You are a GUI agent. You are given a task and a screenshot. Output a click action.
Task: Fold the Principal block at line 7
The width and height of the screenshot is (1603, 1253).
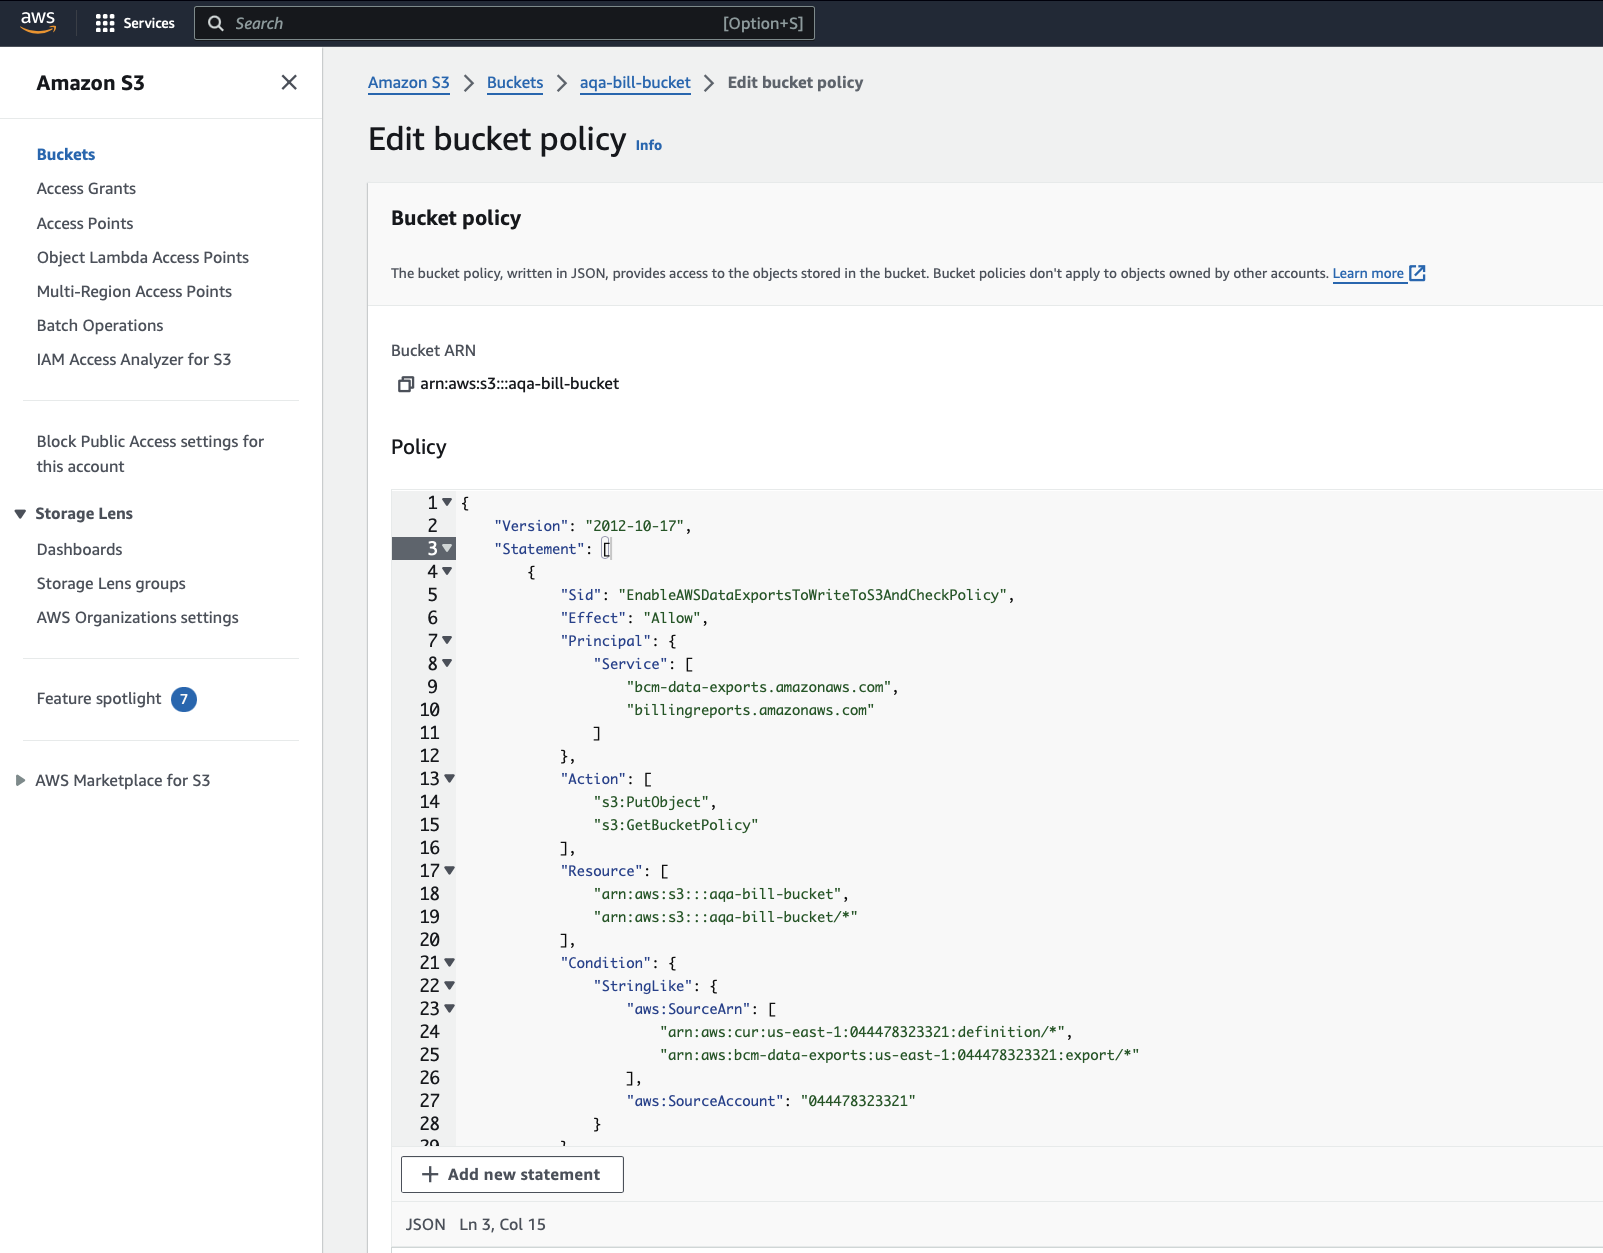[x=447, y=640]
